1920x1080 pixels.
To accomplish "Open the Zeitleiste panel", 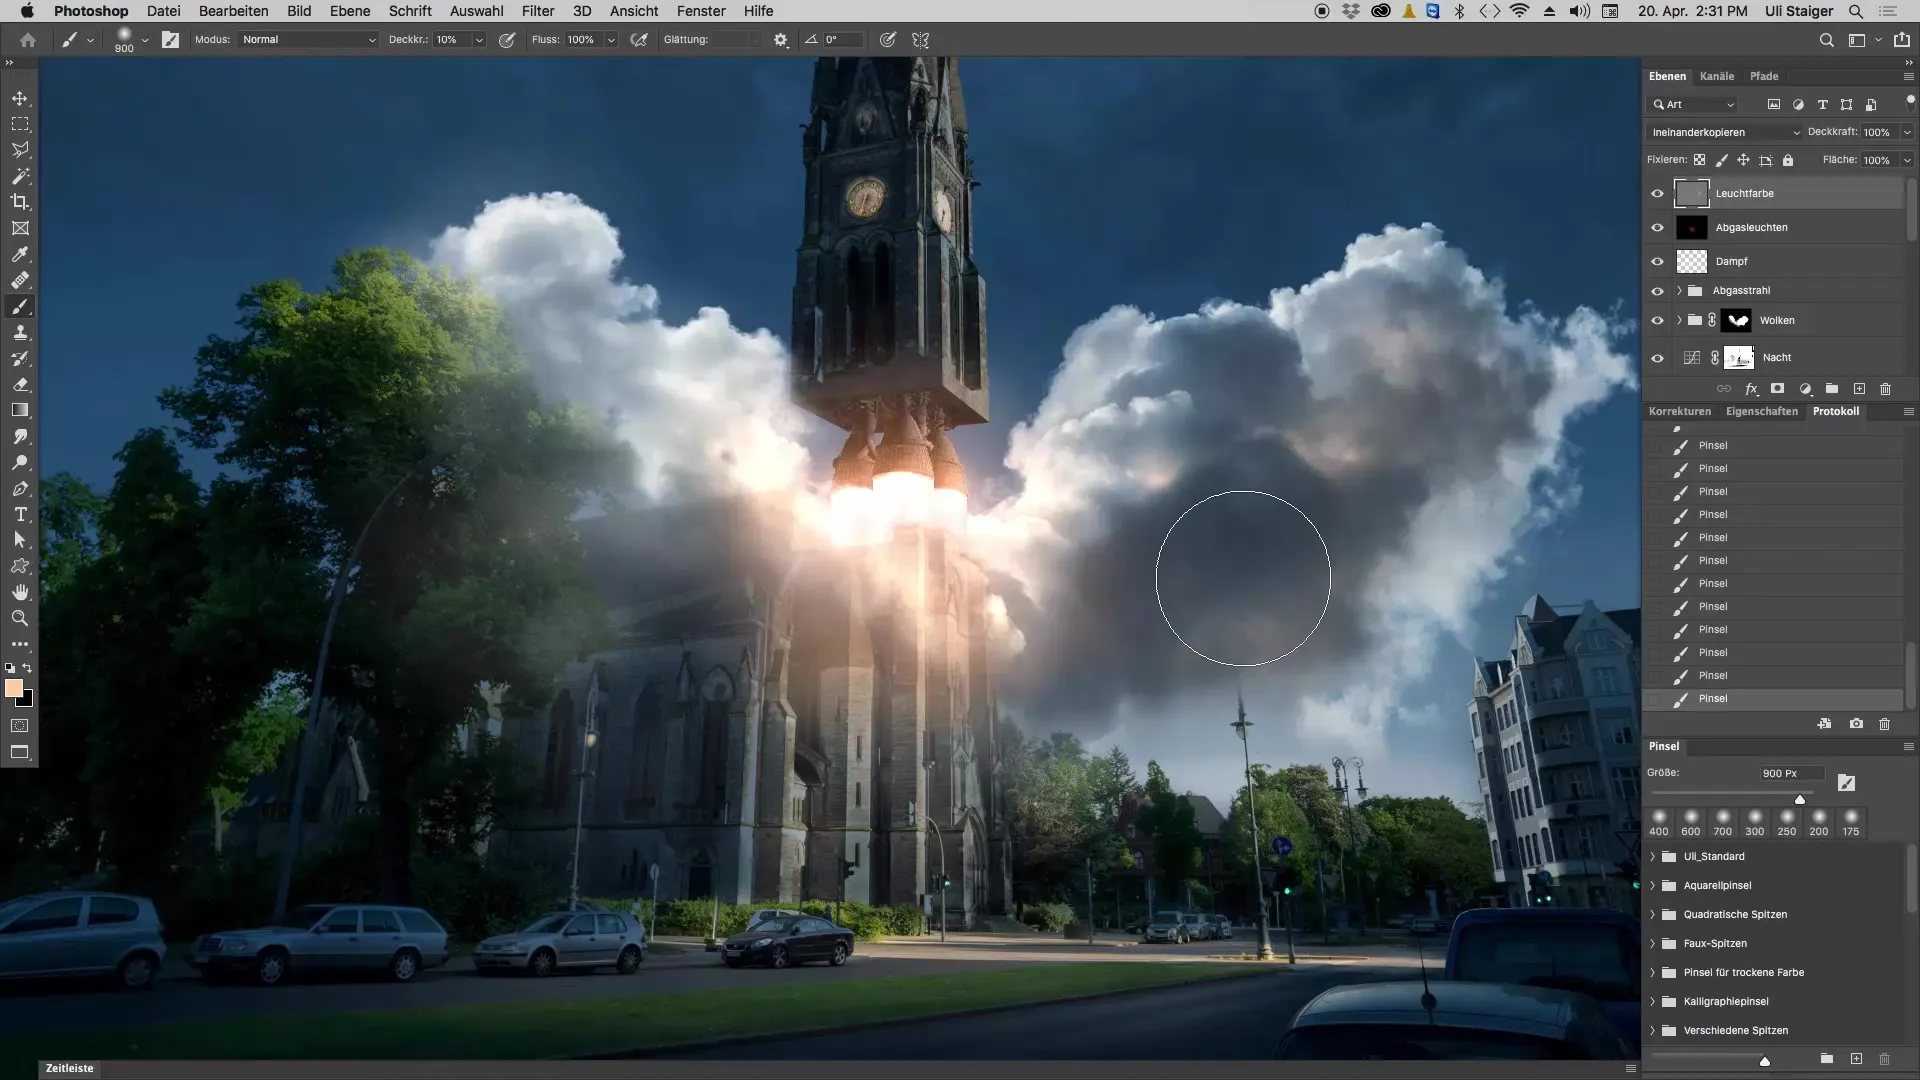I will point(70,1068).
